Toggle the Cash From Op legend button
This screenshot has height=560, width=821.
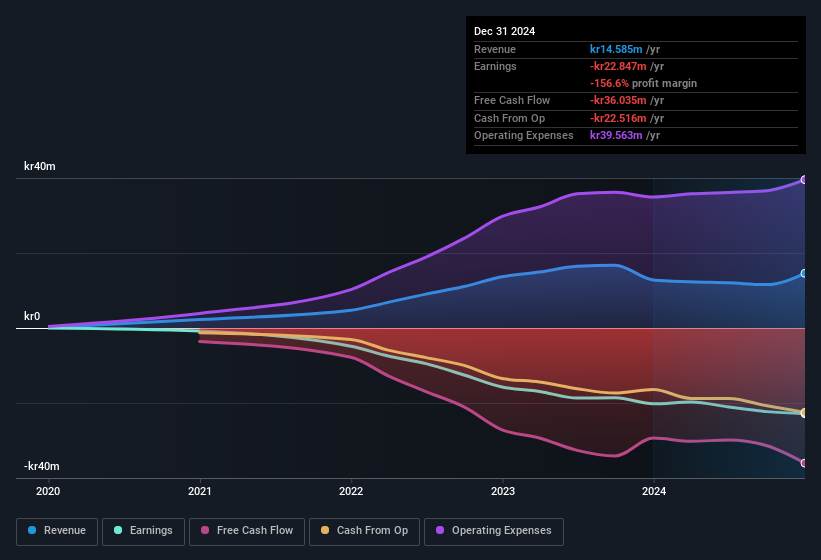[364, 531]
